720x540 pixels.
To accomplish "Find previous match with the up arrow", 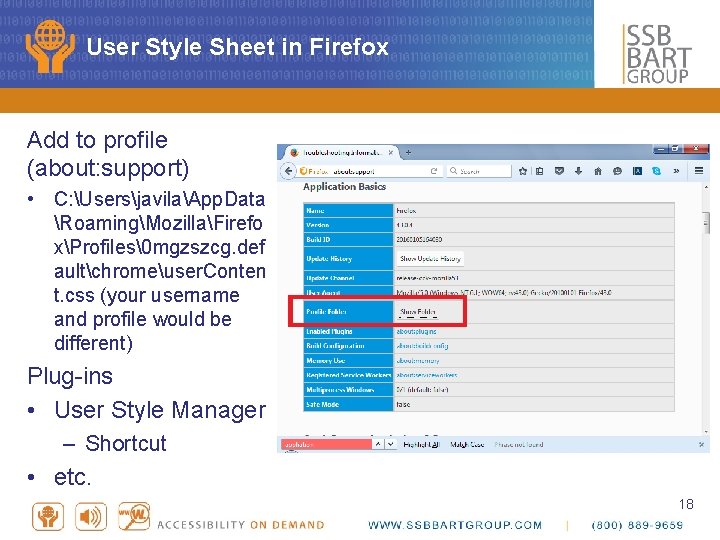I will pos(378,444).
